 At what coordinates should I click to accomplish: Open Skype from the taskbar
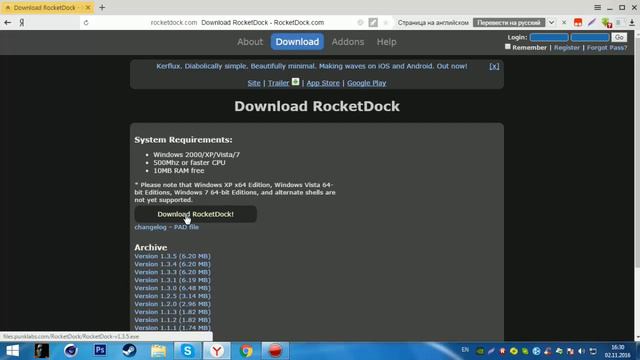click(x=187, y=350)
